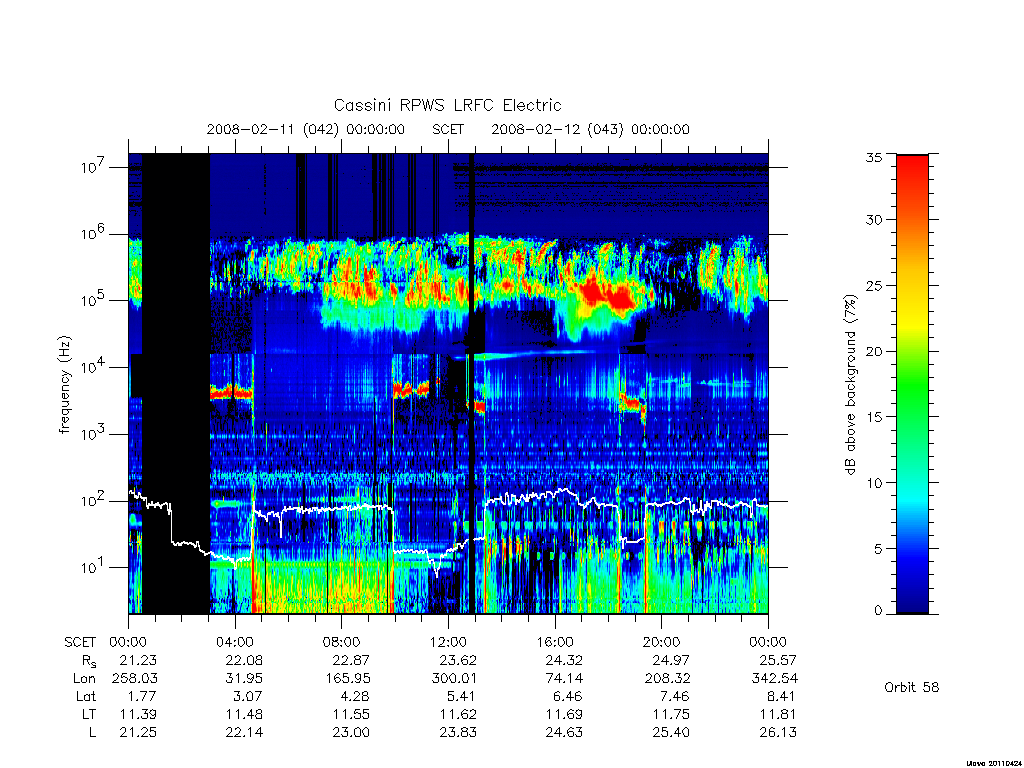This screenshot has width=1024, height=768.
Task: Click the SCET label above the plot
Action: [x=448, y=129]
